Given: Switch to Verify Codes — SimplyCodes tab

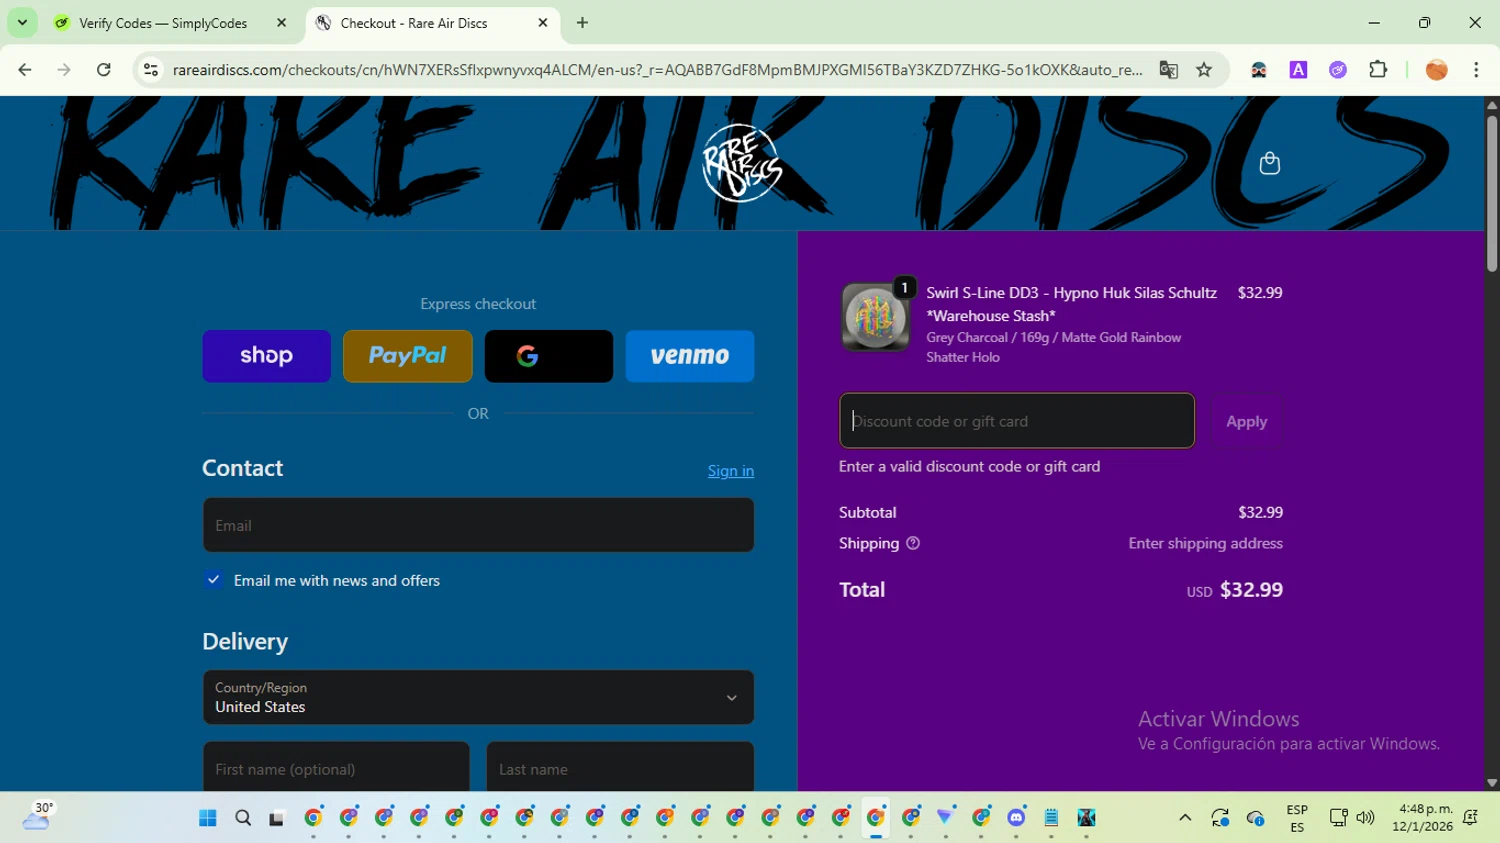Looking at the screenshot, I should pos(170,23).
